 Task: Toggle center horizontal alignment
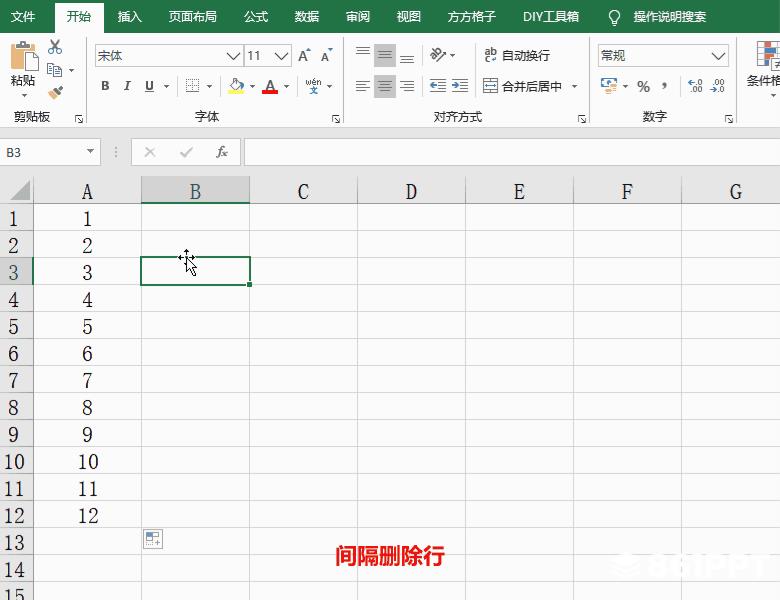tap(385, 86)
